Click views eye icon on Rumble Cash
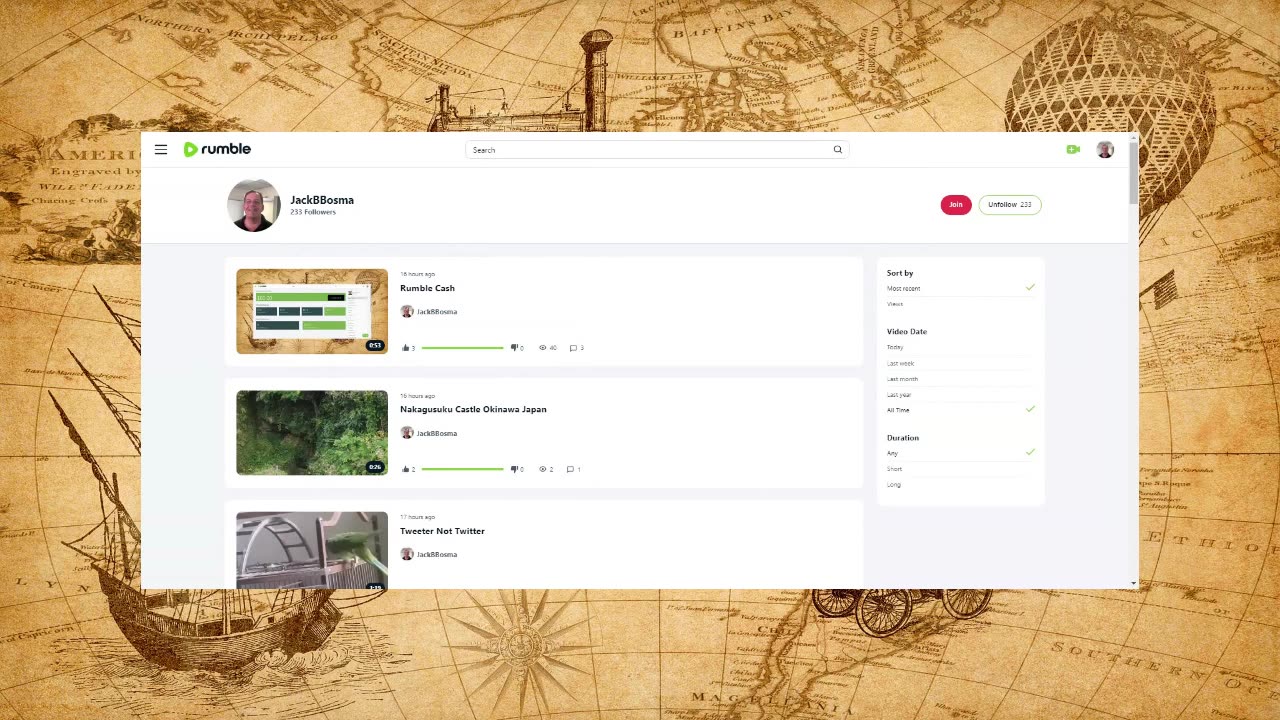 tap(543, 348)
